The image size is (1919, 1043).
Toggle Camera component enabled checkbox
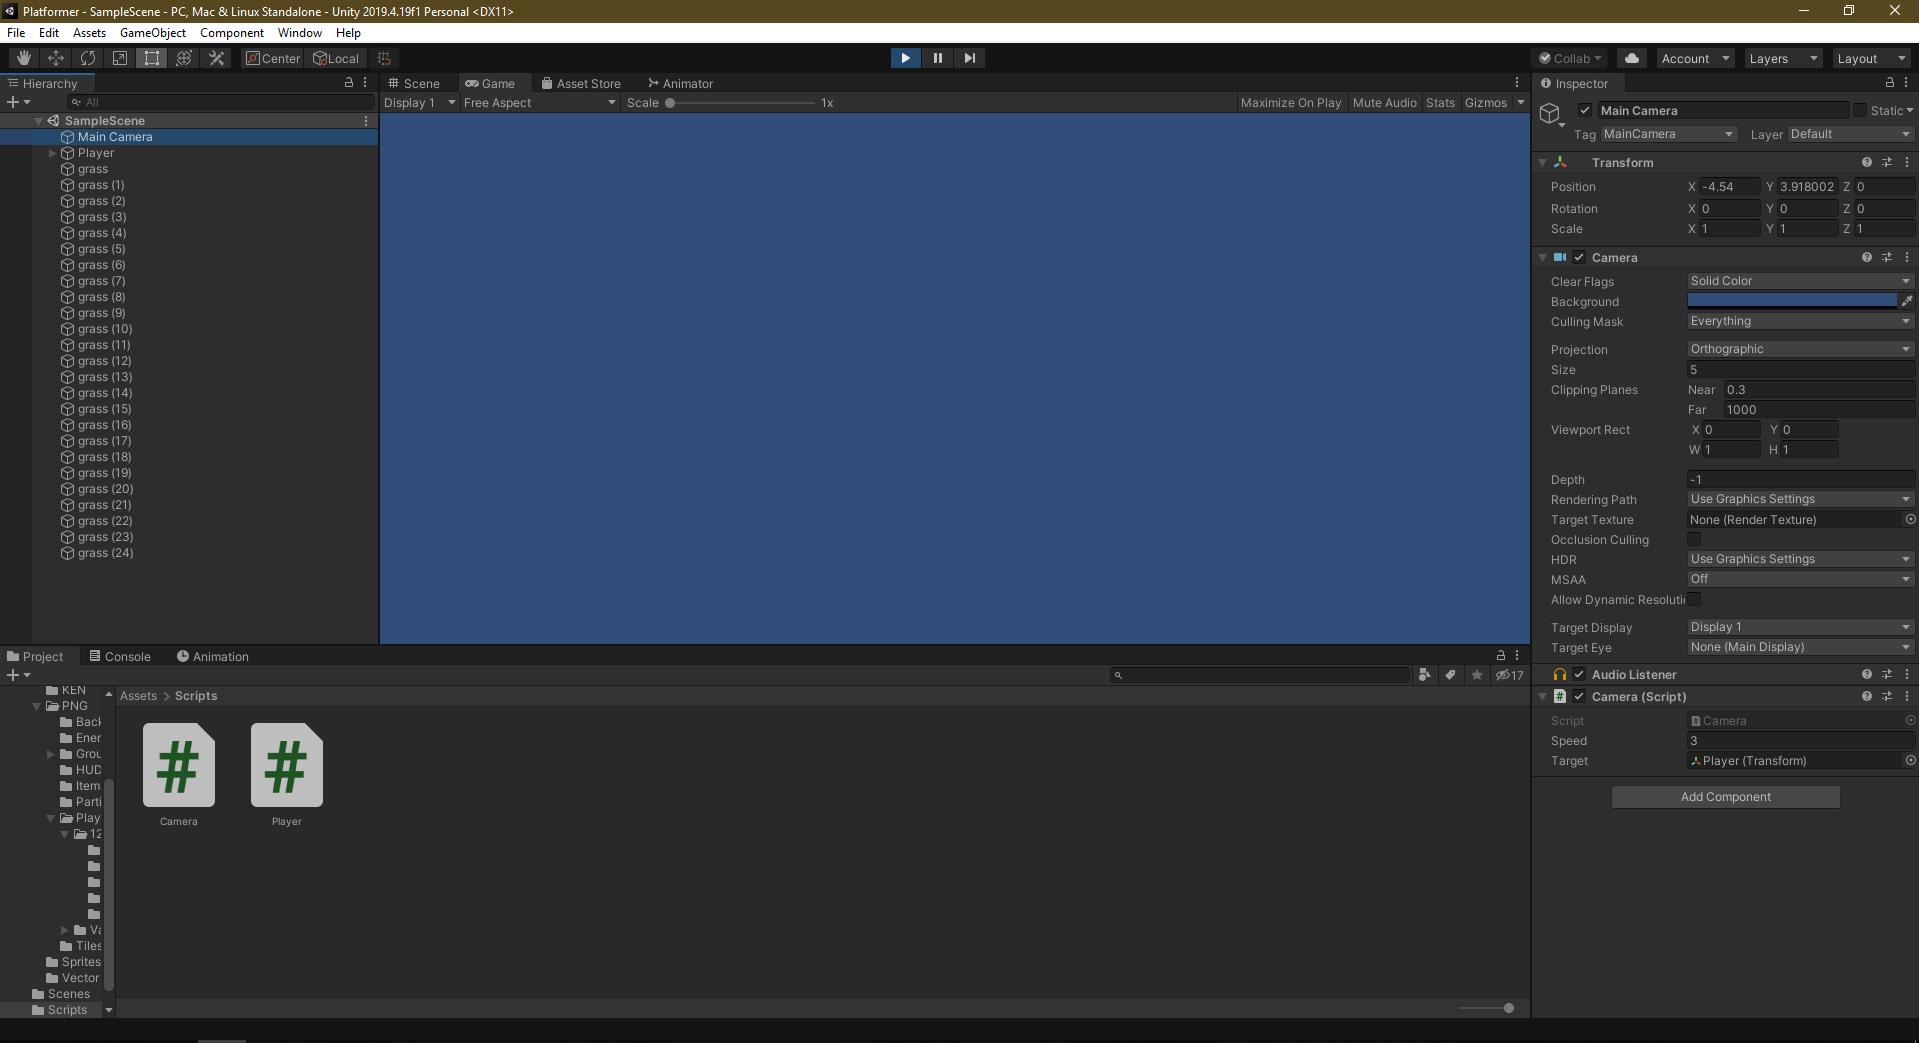point(1579,257)
